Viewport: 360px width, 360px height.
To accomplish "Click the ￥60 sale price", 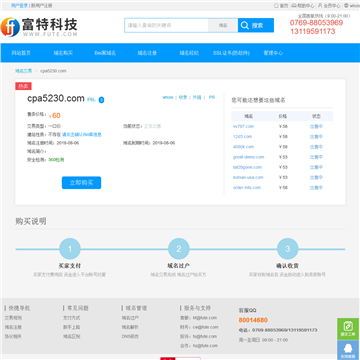I will click(x=55, y=116).
